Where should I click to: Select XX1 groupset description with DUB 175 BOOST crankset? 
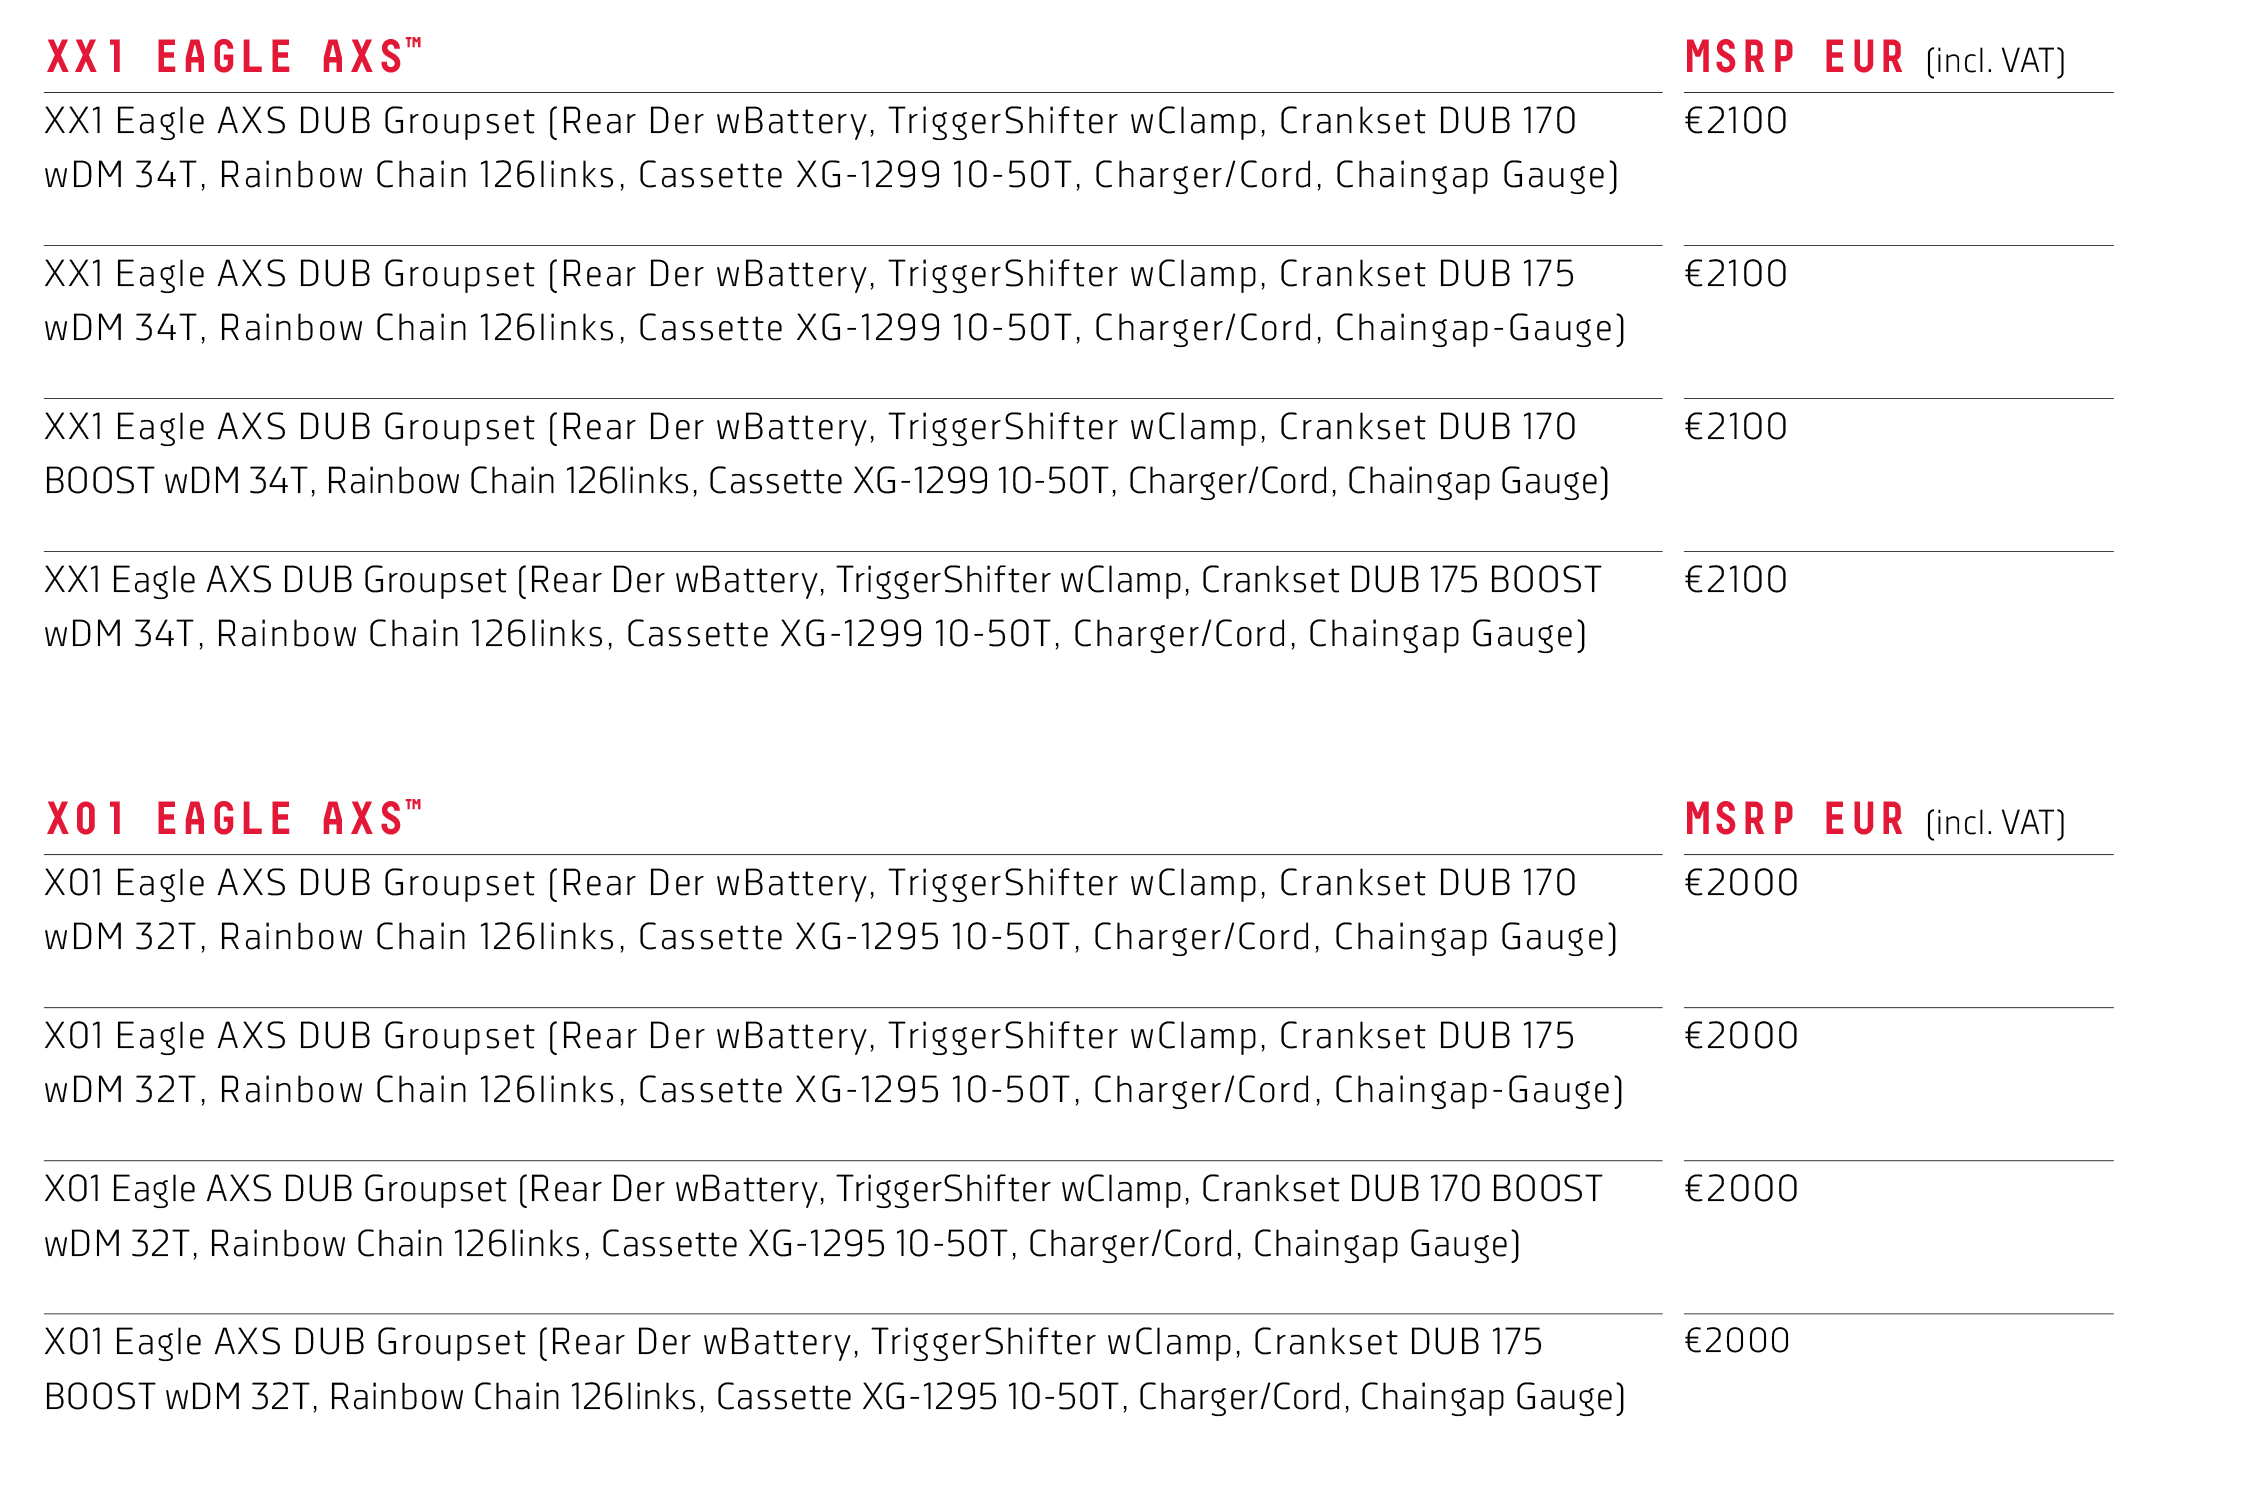822,607
